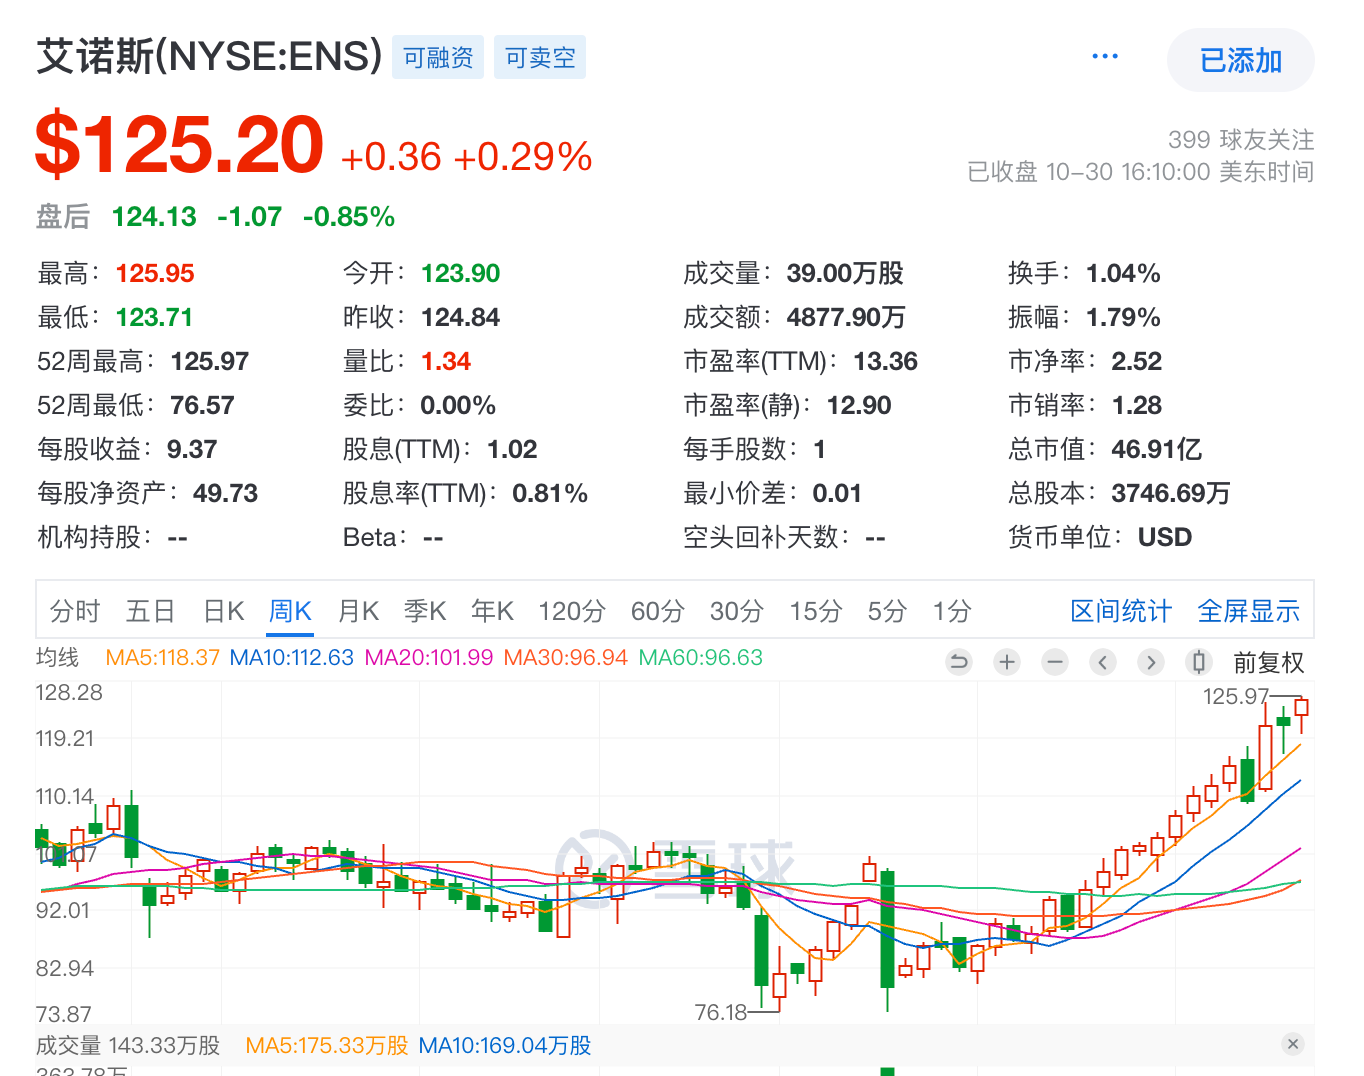Click the 总市值 value 46.91亿
Image resolution: width=1364 pixels, height=1076 pixels.
(1157, 449)
